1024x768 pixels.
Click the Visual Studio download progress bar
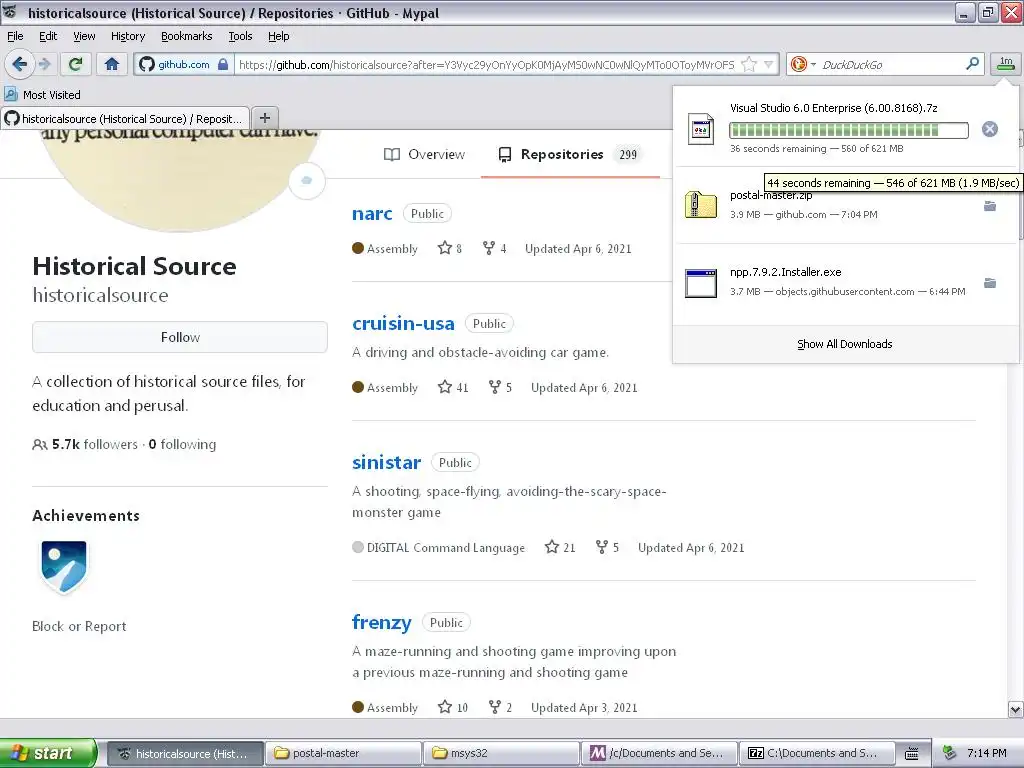coord(848,130)
